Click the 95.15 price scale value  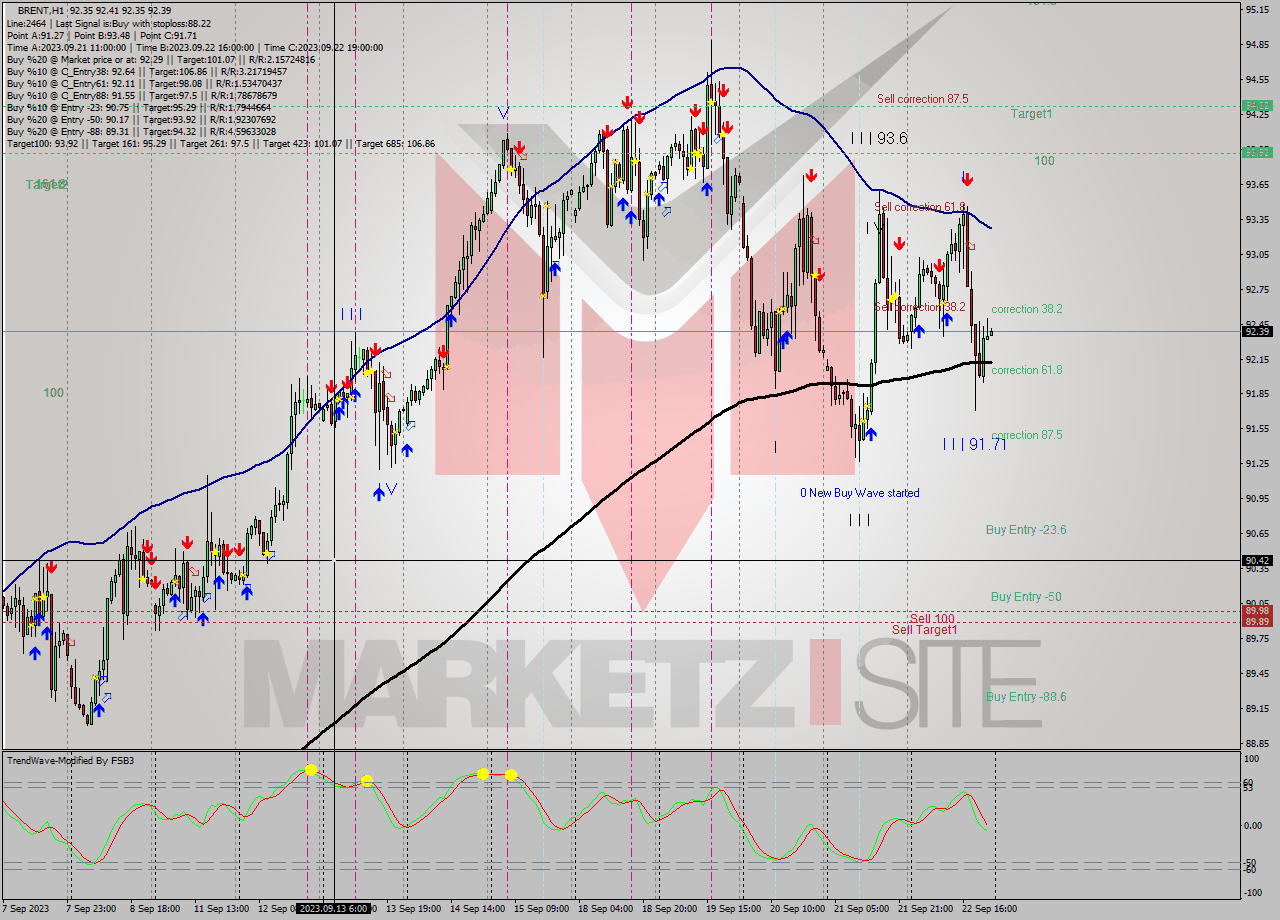coord(1257,9)
